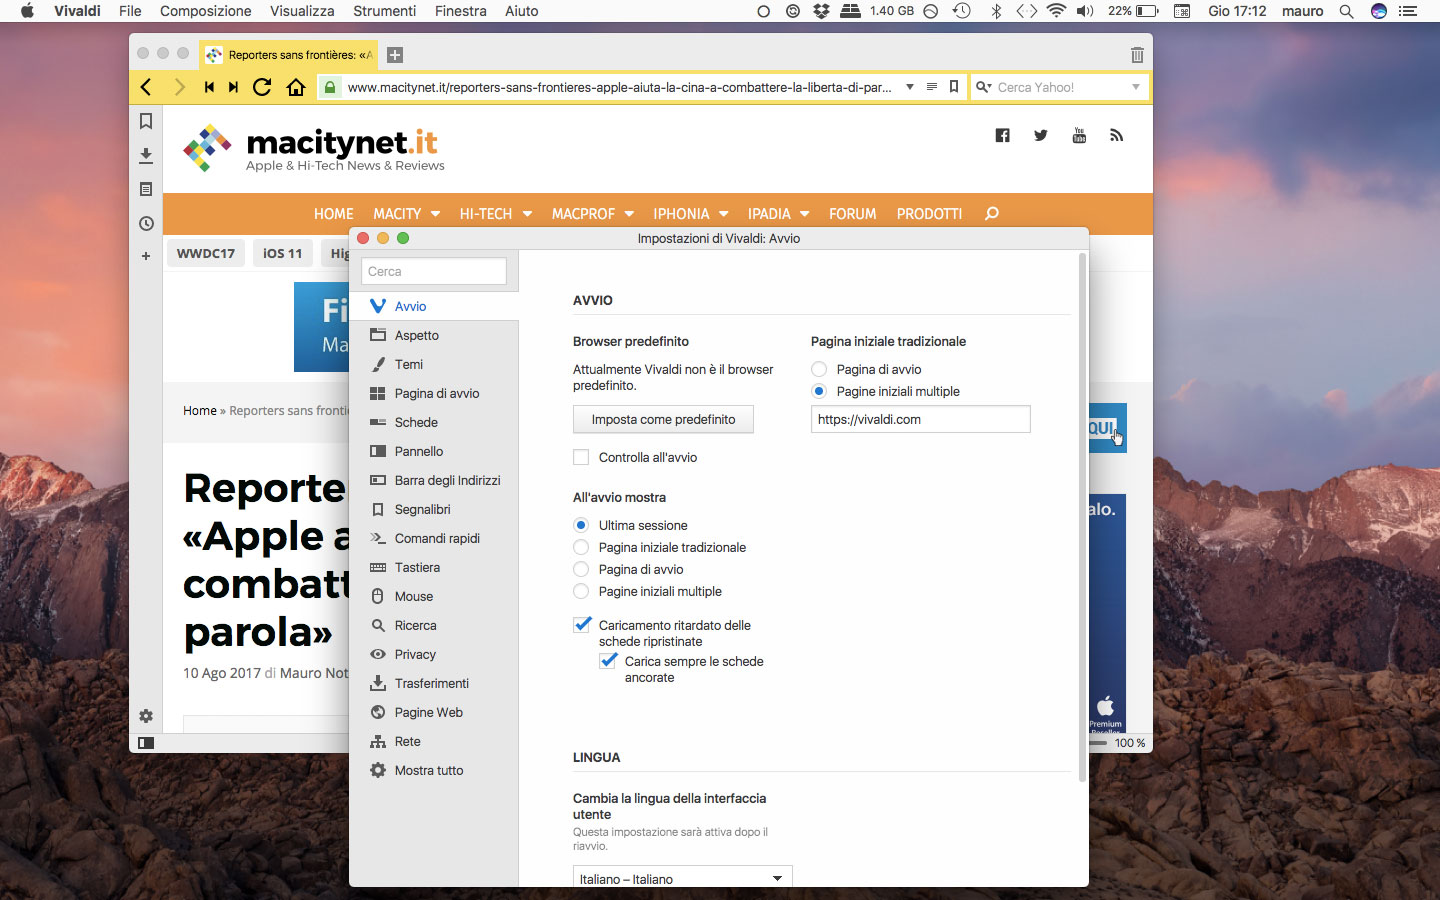The width and height of the screenshot is (1440, 900).
Task: Click the site search magnifier icon
Action: point(992,213)
